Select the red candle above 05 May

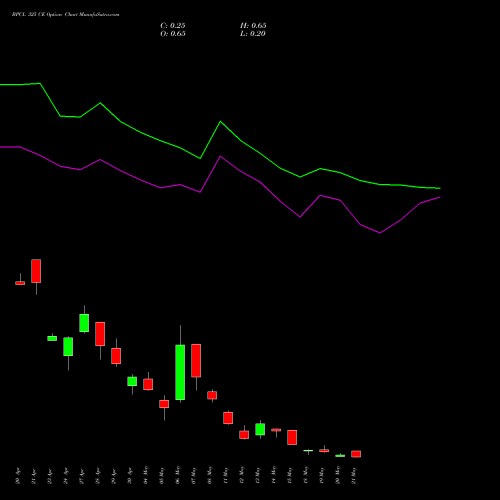(x=164, y=404)
